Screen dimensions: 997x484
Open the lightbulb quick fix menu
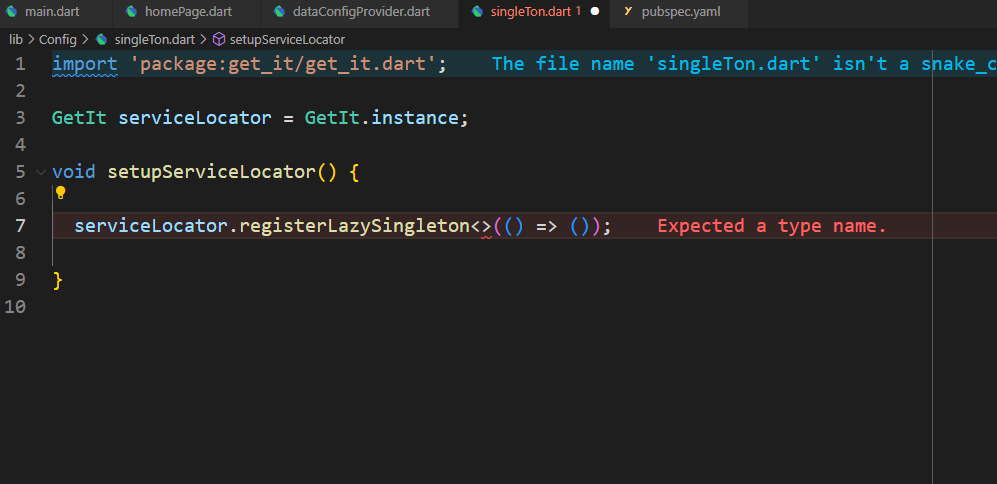click(60, 192)
